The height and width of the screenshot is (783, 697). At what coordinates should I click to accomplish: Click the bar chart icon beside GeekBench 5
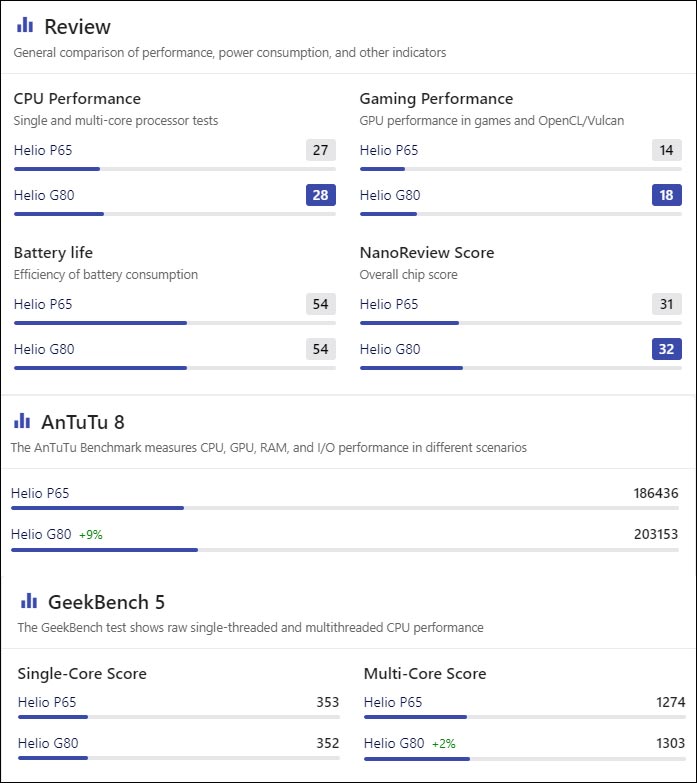(x=29, y=601)
